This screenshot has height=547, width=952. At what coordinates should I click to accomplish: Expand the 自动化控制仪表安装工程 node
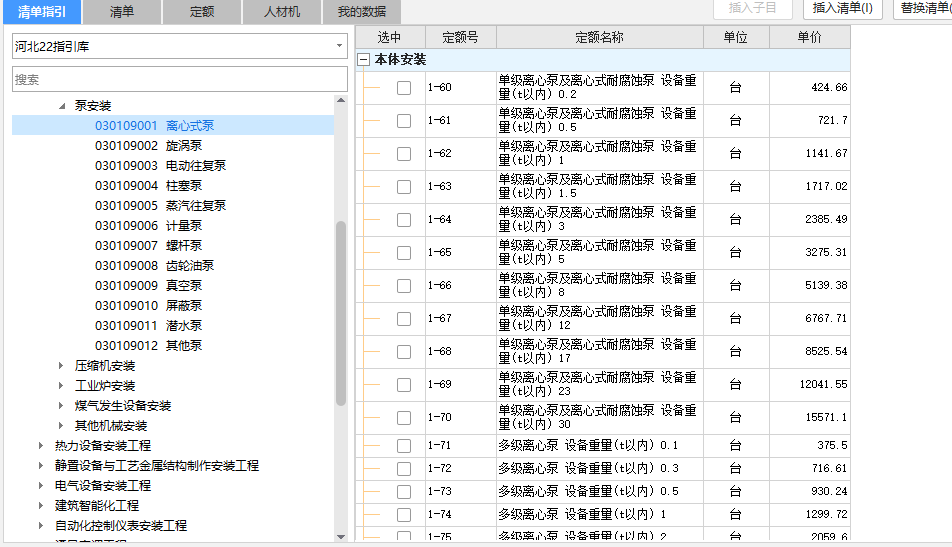(41, 526)
